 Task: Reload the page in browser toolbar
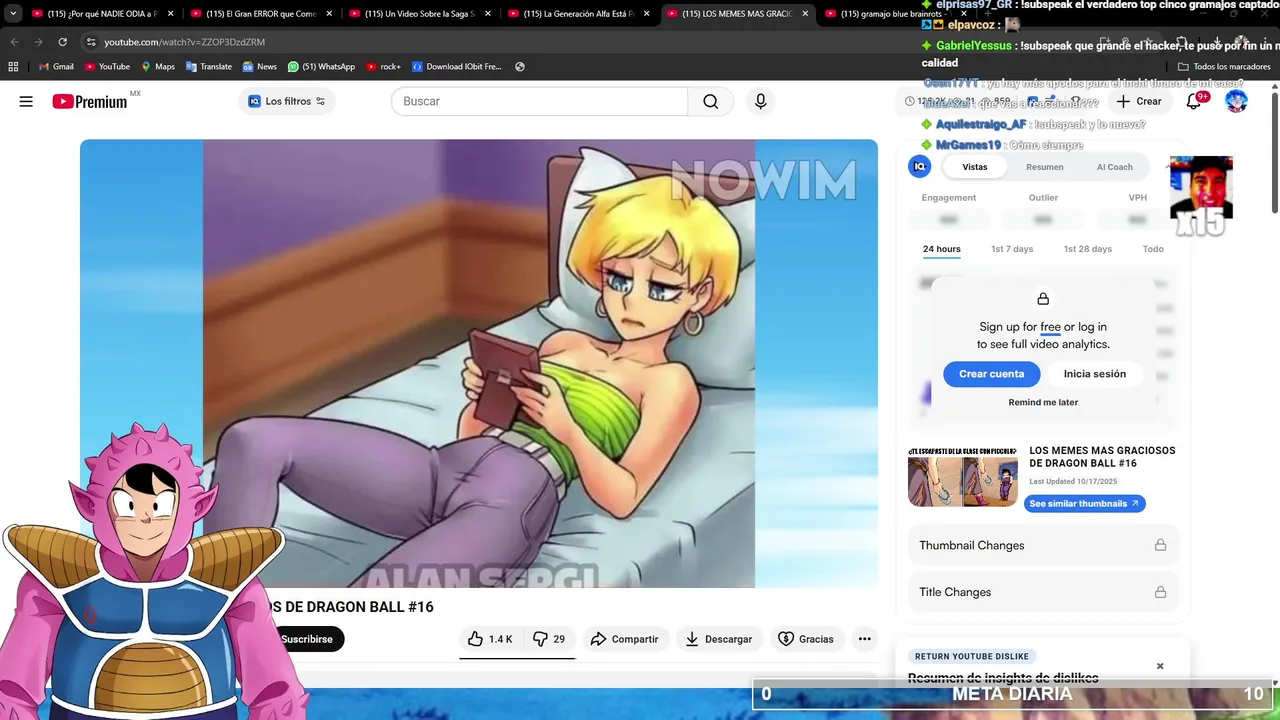coord(62,42)
